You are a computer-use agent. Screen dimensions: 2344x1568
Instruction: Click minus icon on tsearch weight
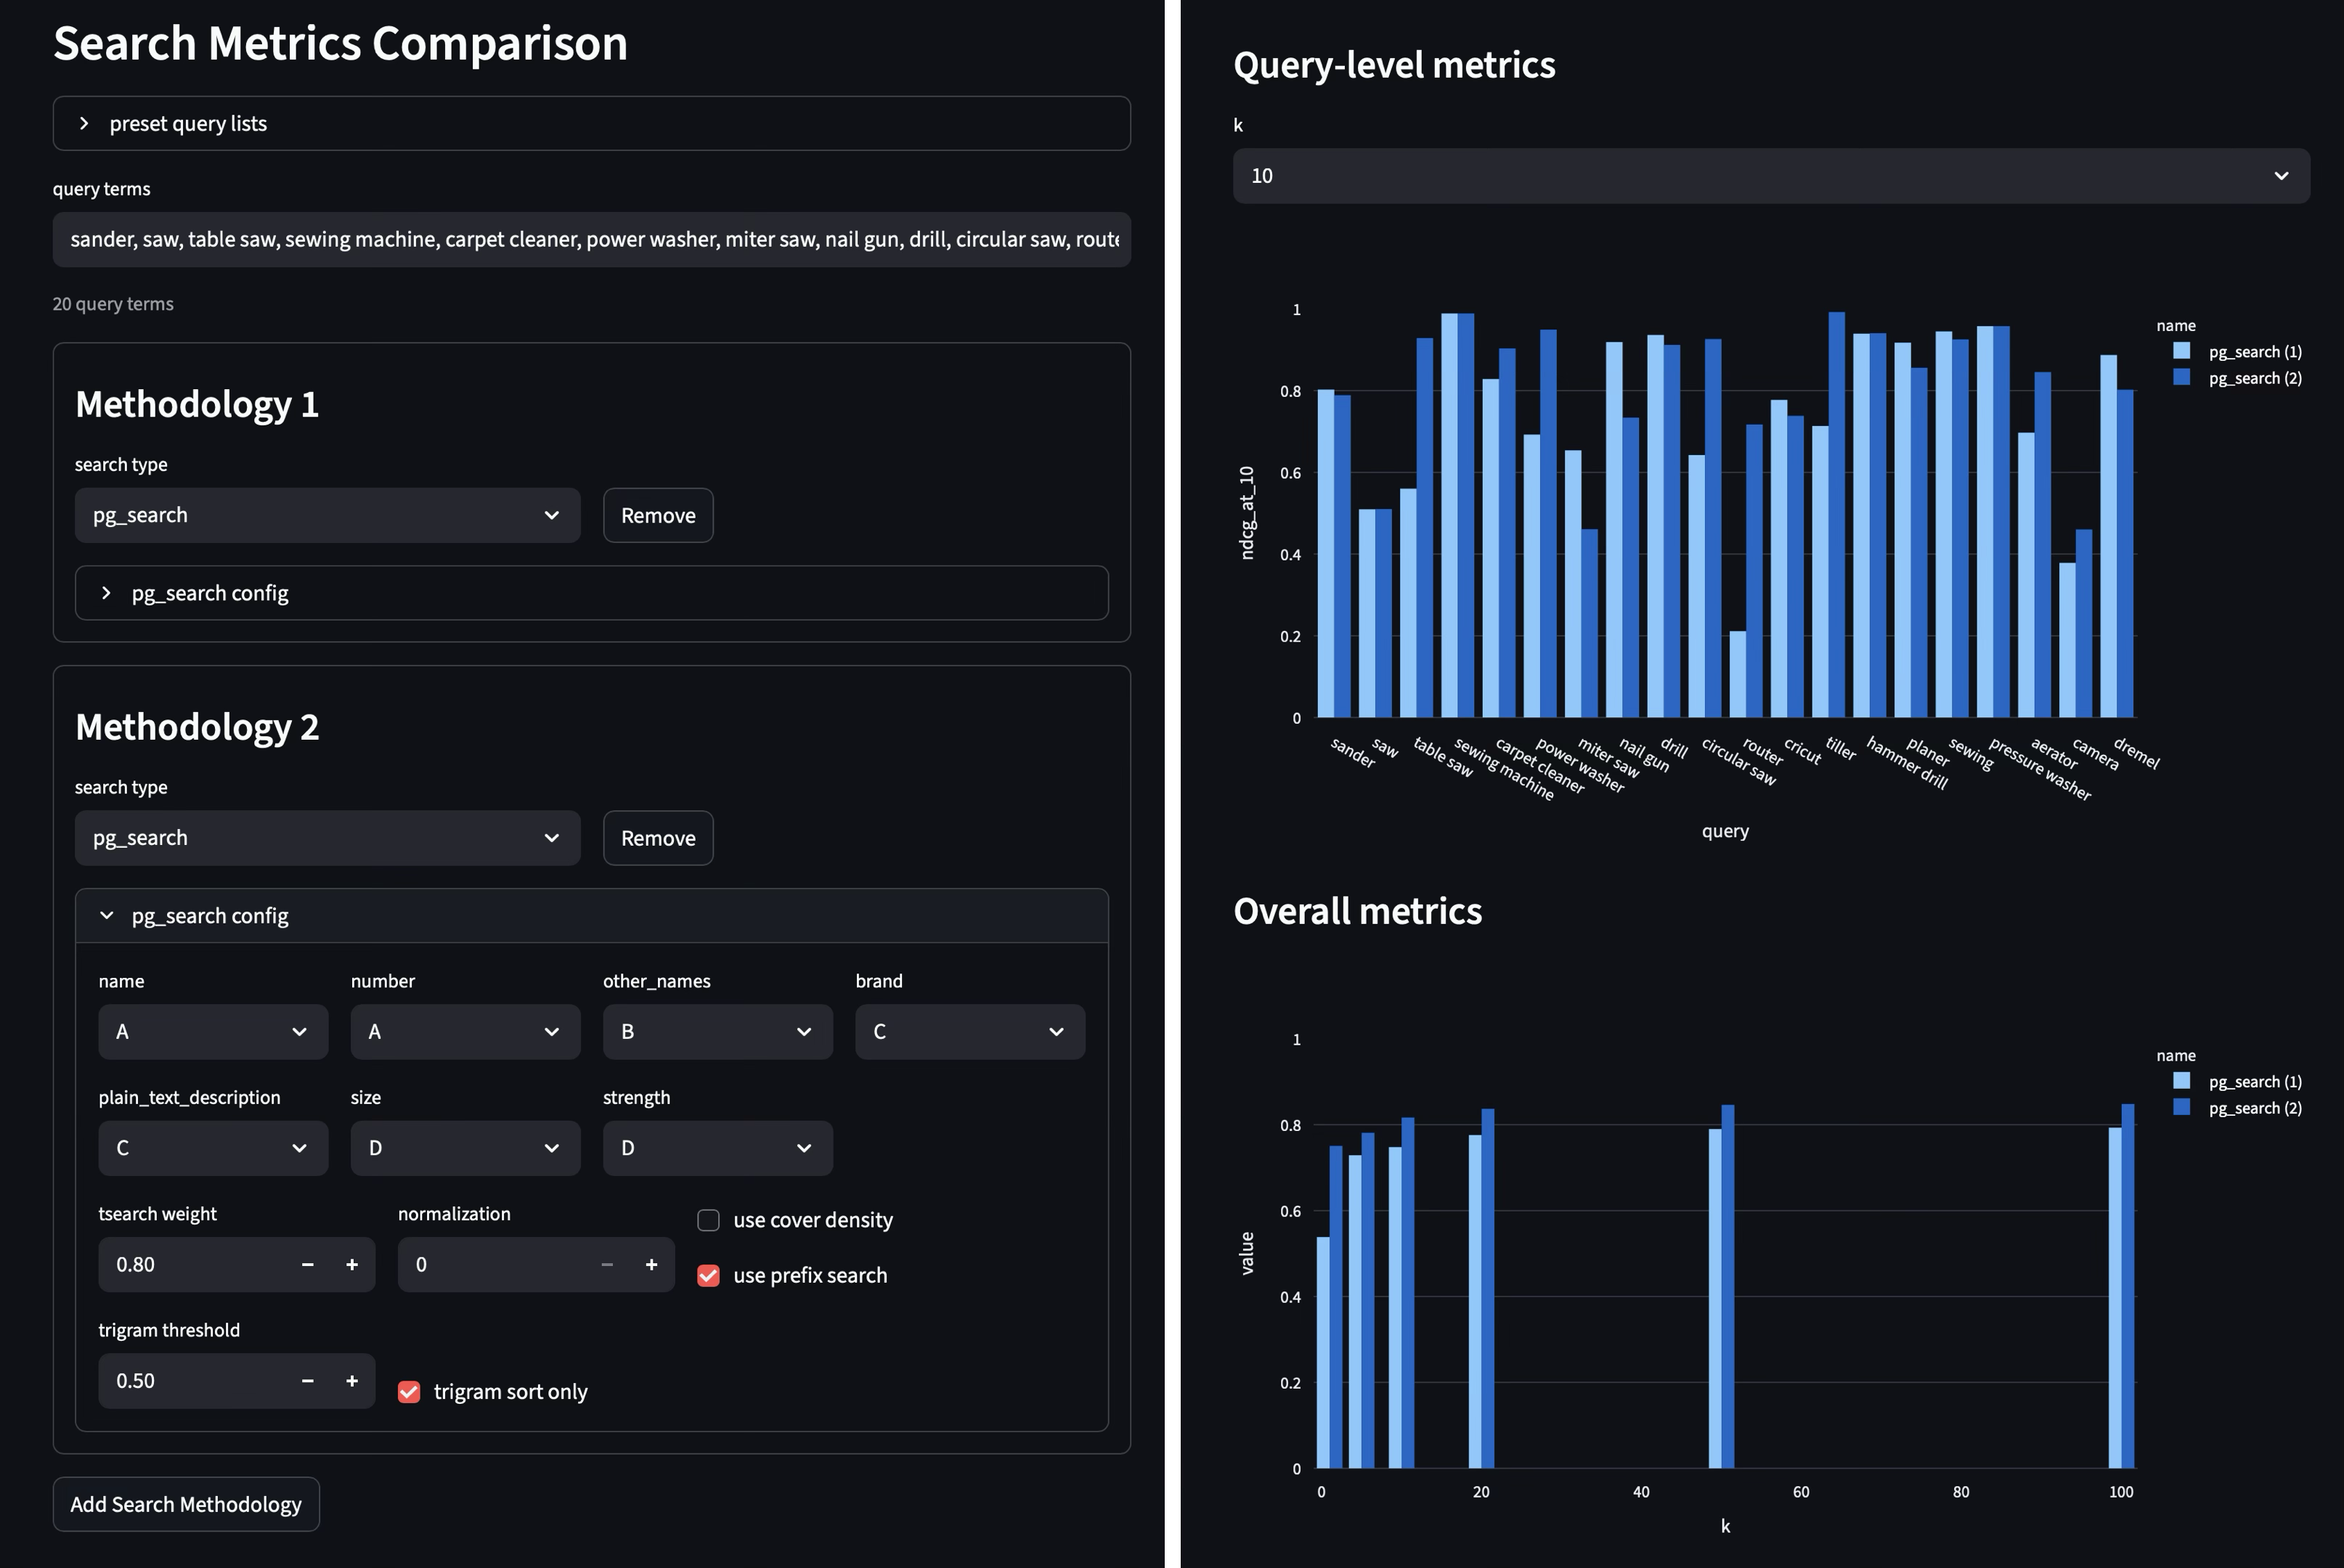308,1265
